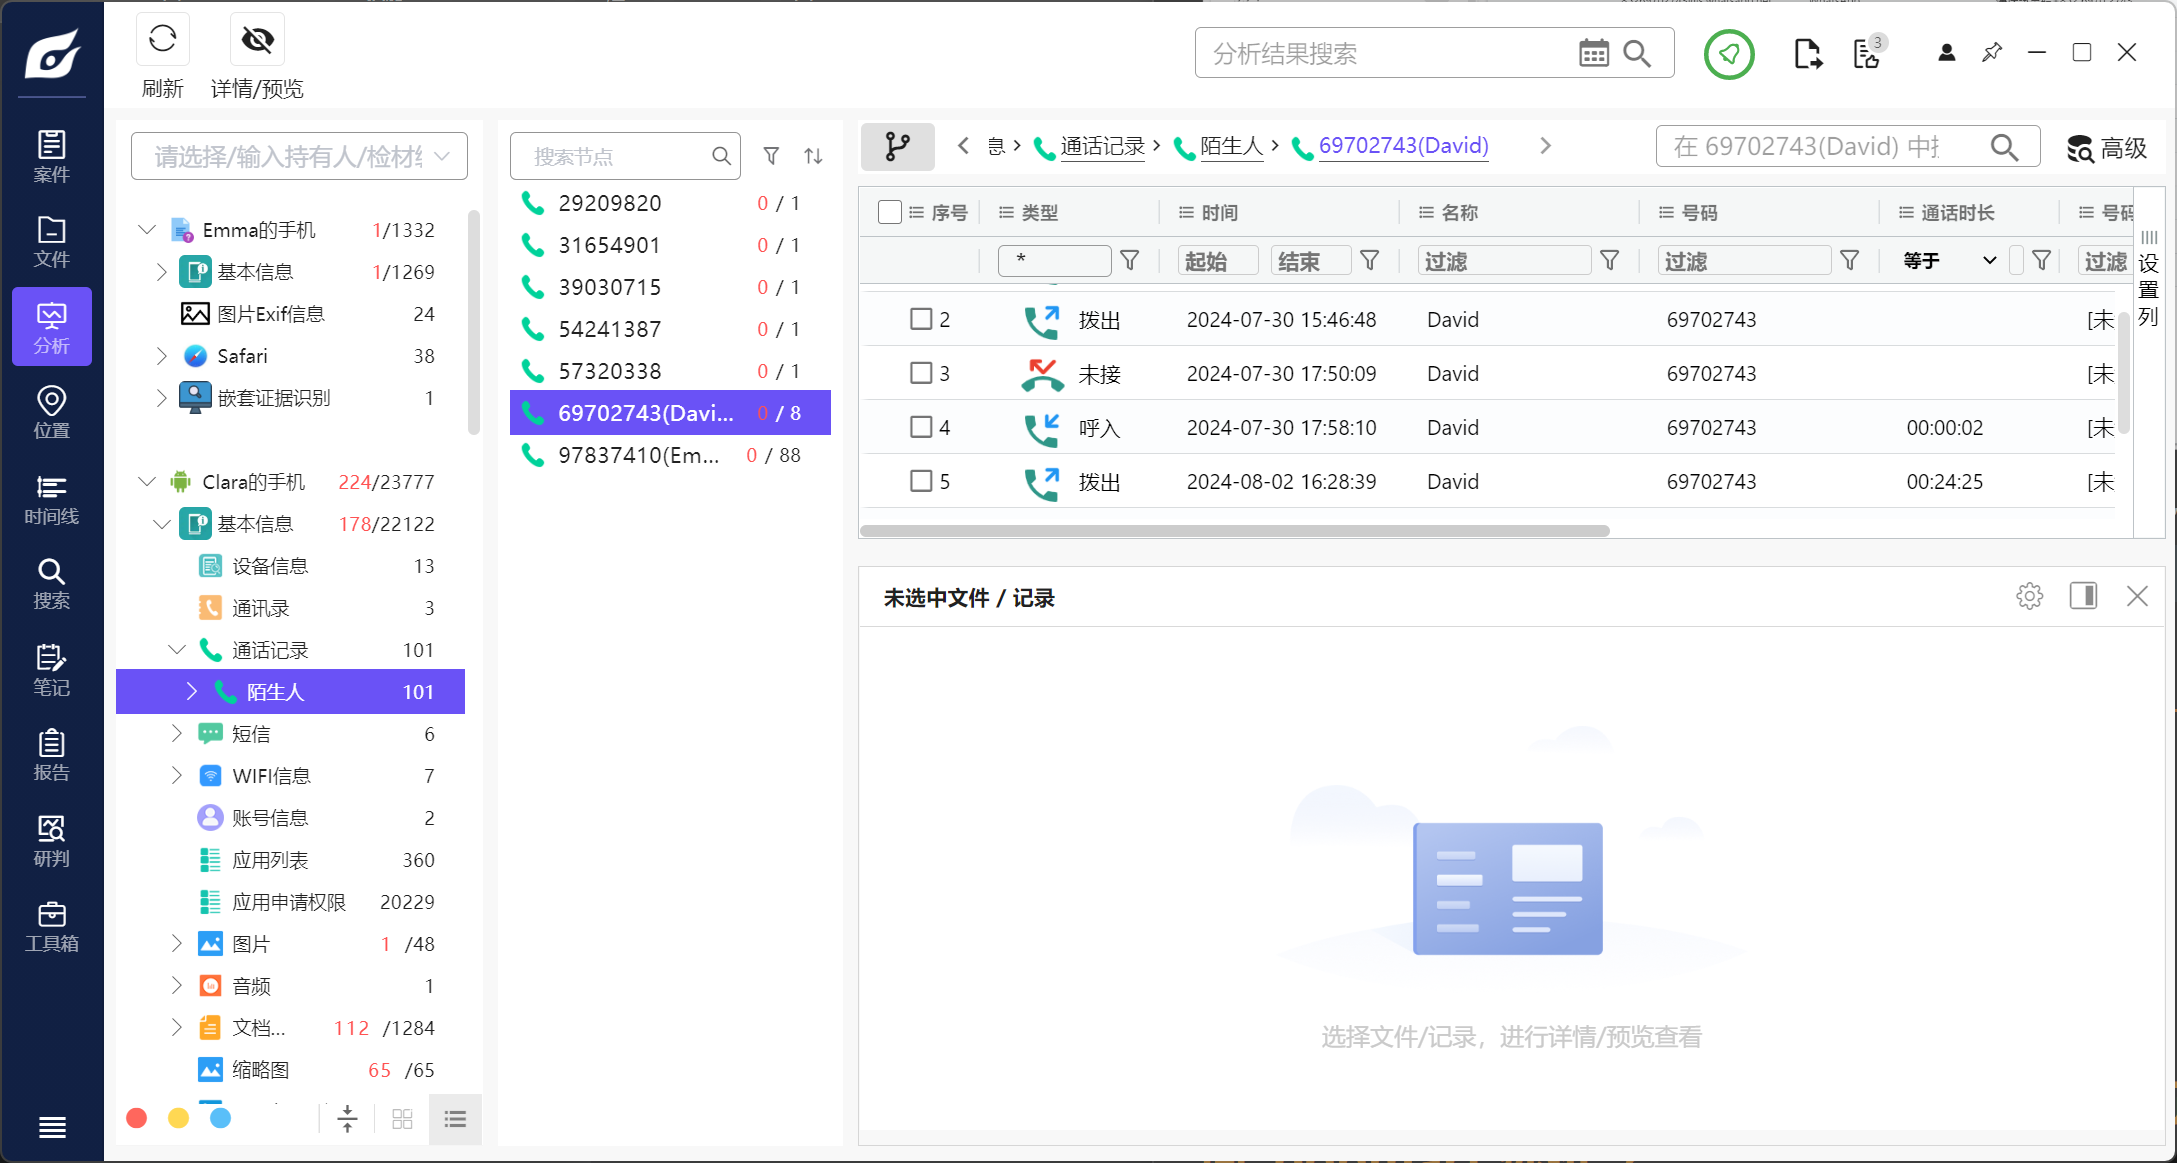Click the branch tree view icon
This screenshot has height=1163, width=2177.
coord(897,147)
